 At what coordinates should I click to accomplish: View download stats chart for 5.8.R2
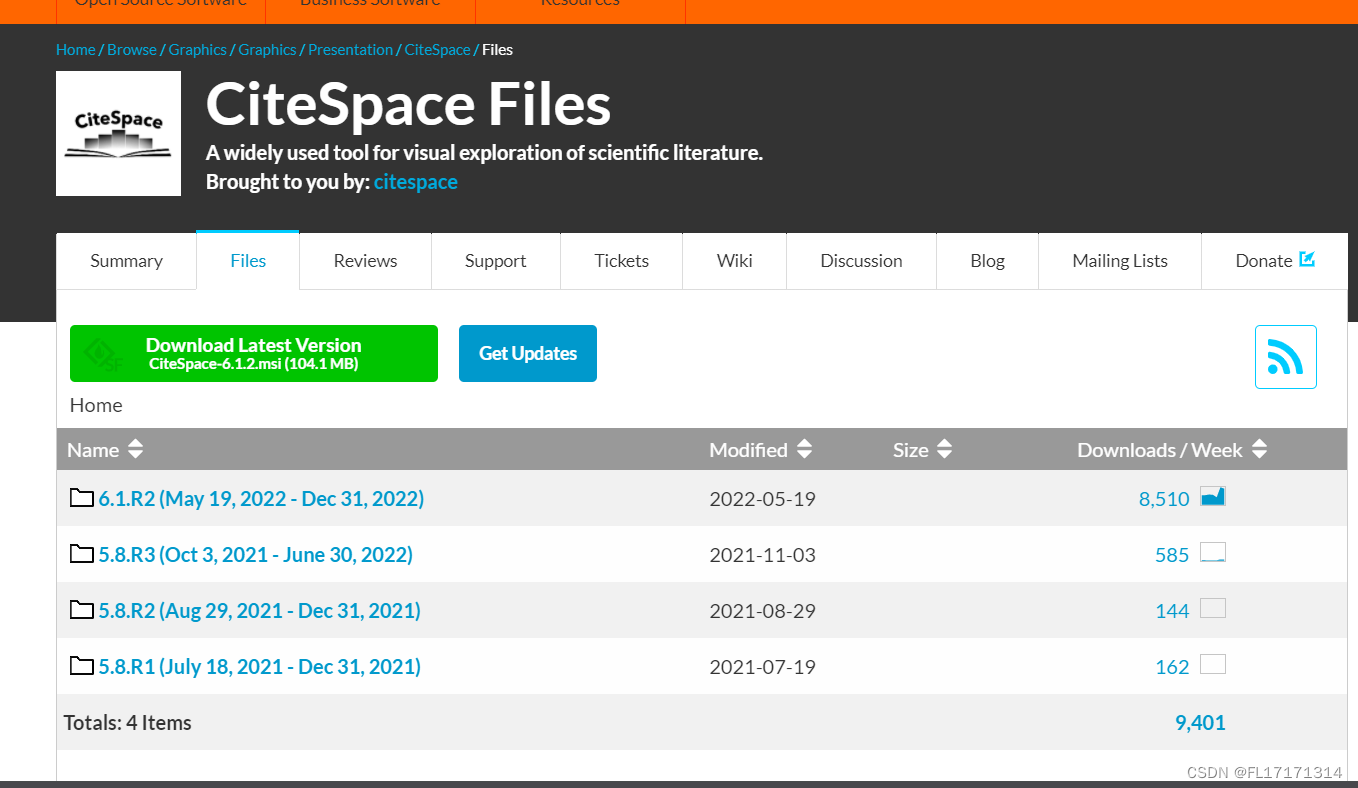click(x=1213, y=608)
